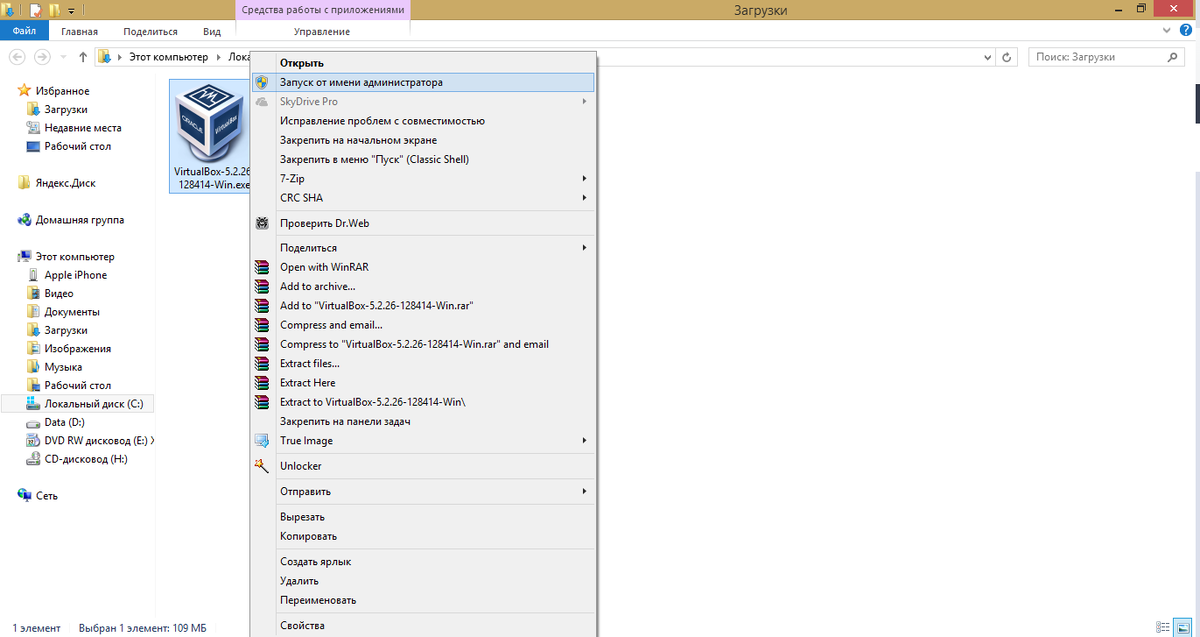Switch to the Поделиться ribbon tab
The image size is (1200, 637).
click(150, 32)
